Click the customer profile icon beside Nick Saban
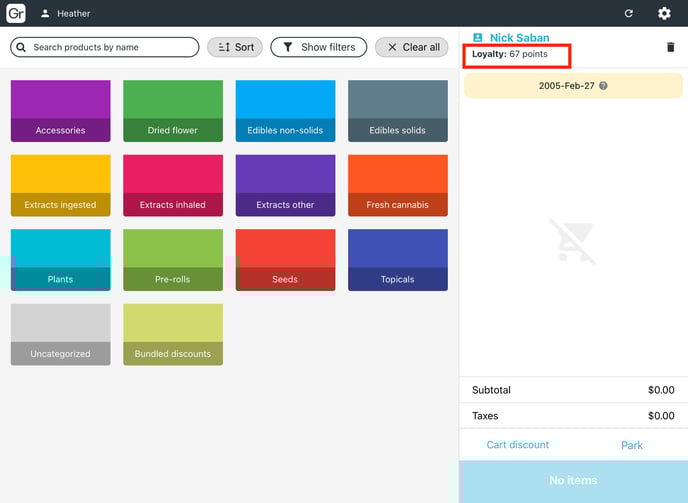This screenshot has height=503, width=688. (x=477, y=38)
